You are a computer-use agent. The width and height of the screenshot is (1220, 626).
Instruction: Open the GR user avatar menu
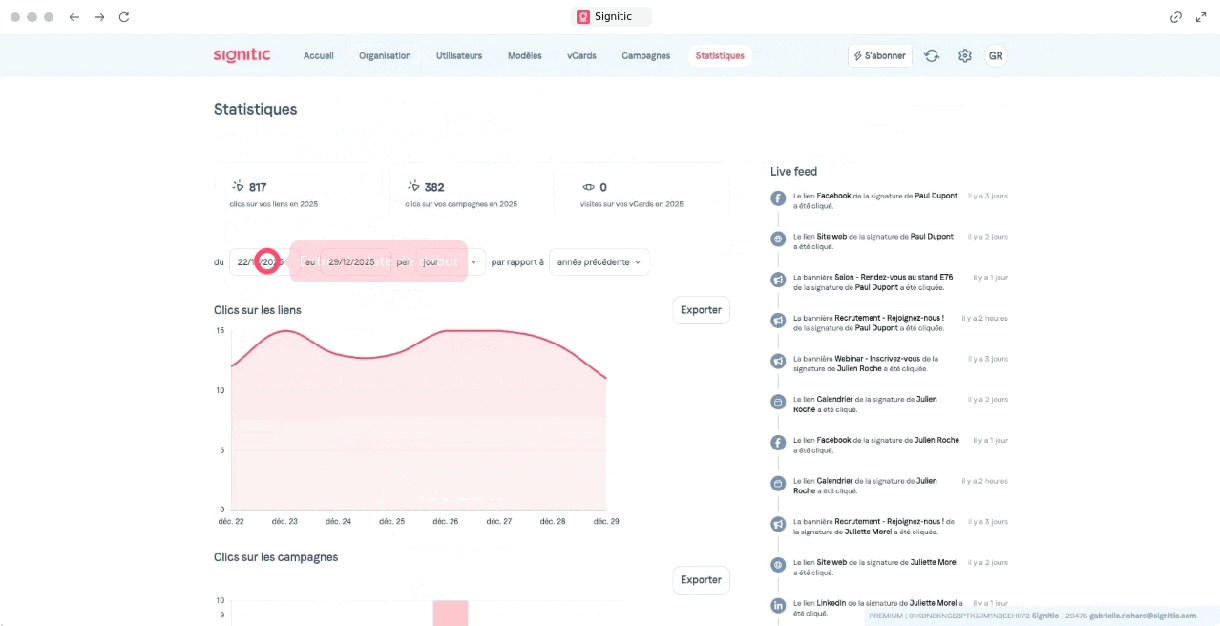click(x=995, y=56)
